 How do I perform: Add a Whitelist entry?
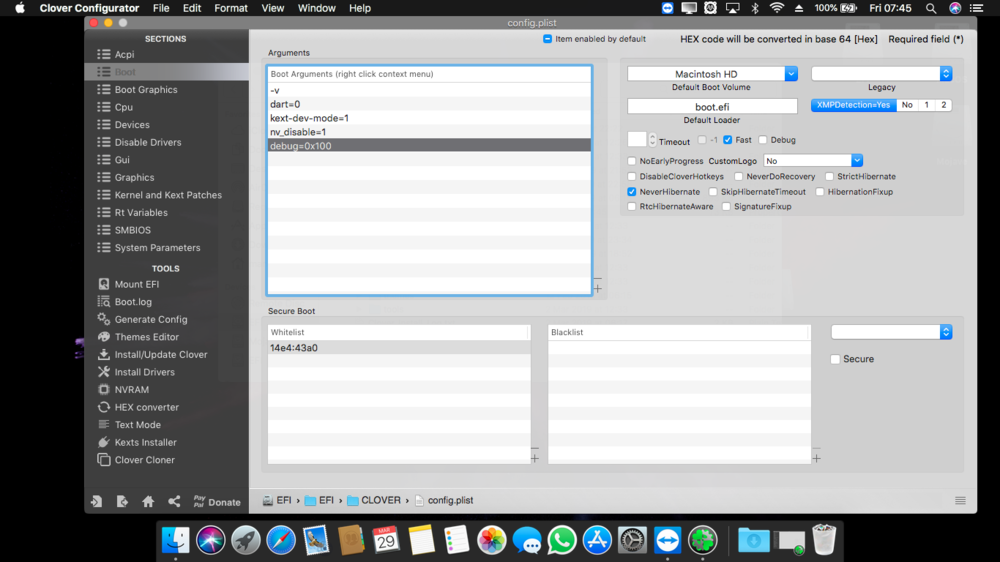point(534,459)
